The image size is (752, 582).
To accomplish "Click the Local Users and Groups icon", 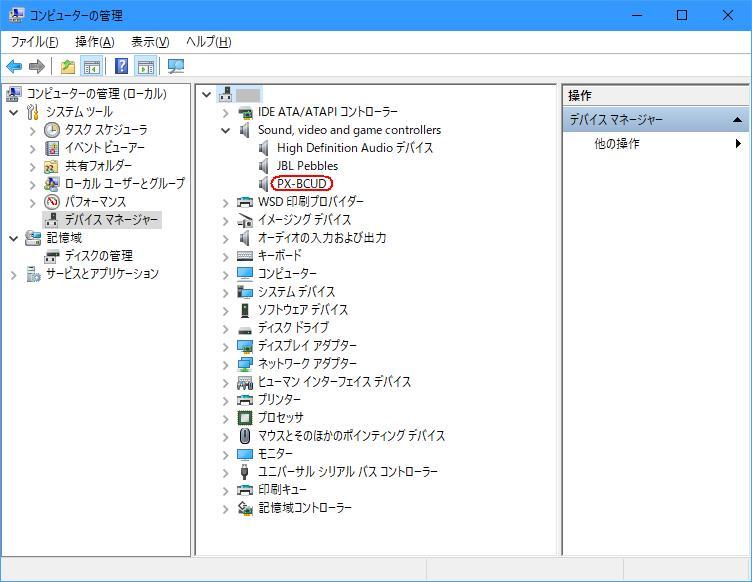I will [x=51, y=184].
